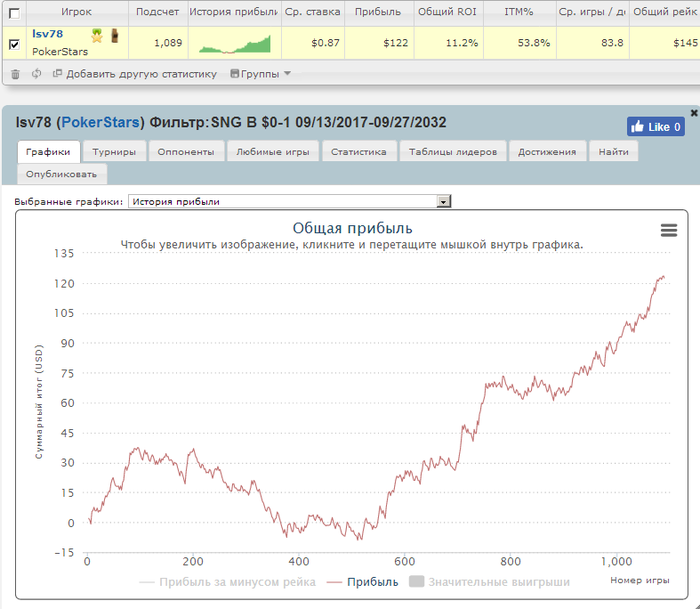This screenshot has height=609, width=700.
Task: Click the 'История прибыли' column header
Action: pos(234,12)
